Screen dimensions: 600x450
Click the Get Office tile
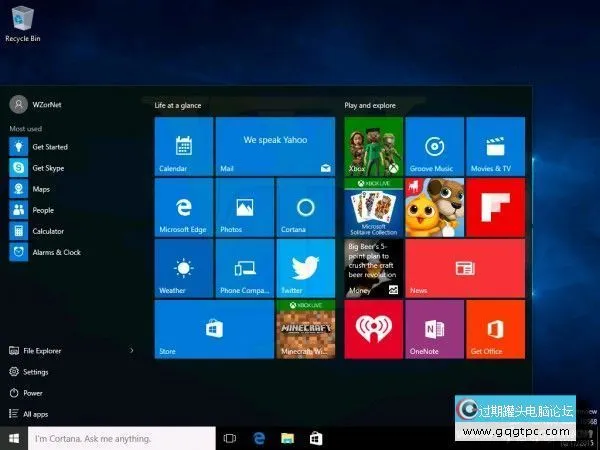[x=495, y=329]
